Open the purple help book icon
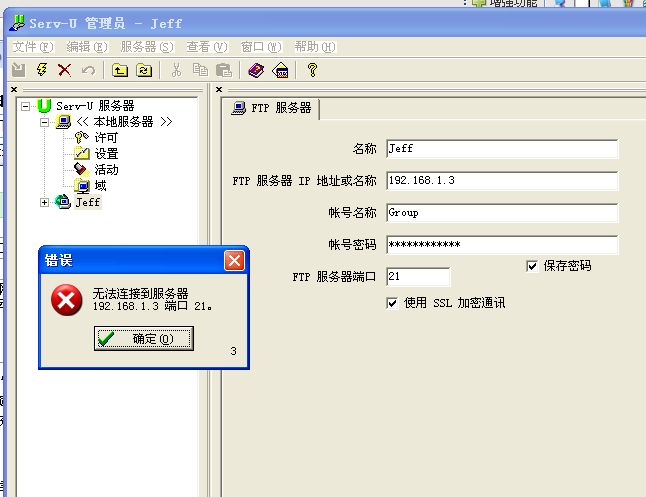The height and width of the screenshot is (497, 646). 256,70
